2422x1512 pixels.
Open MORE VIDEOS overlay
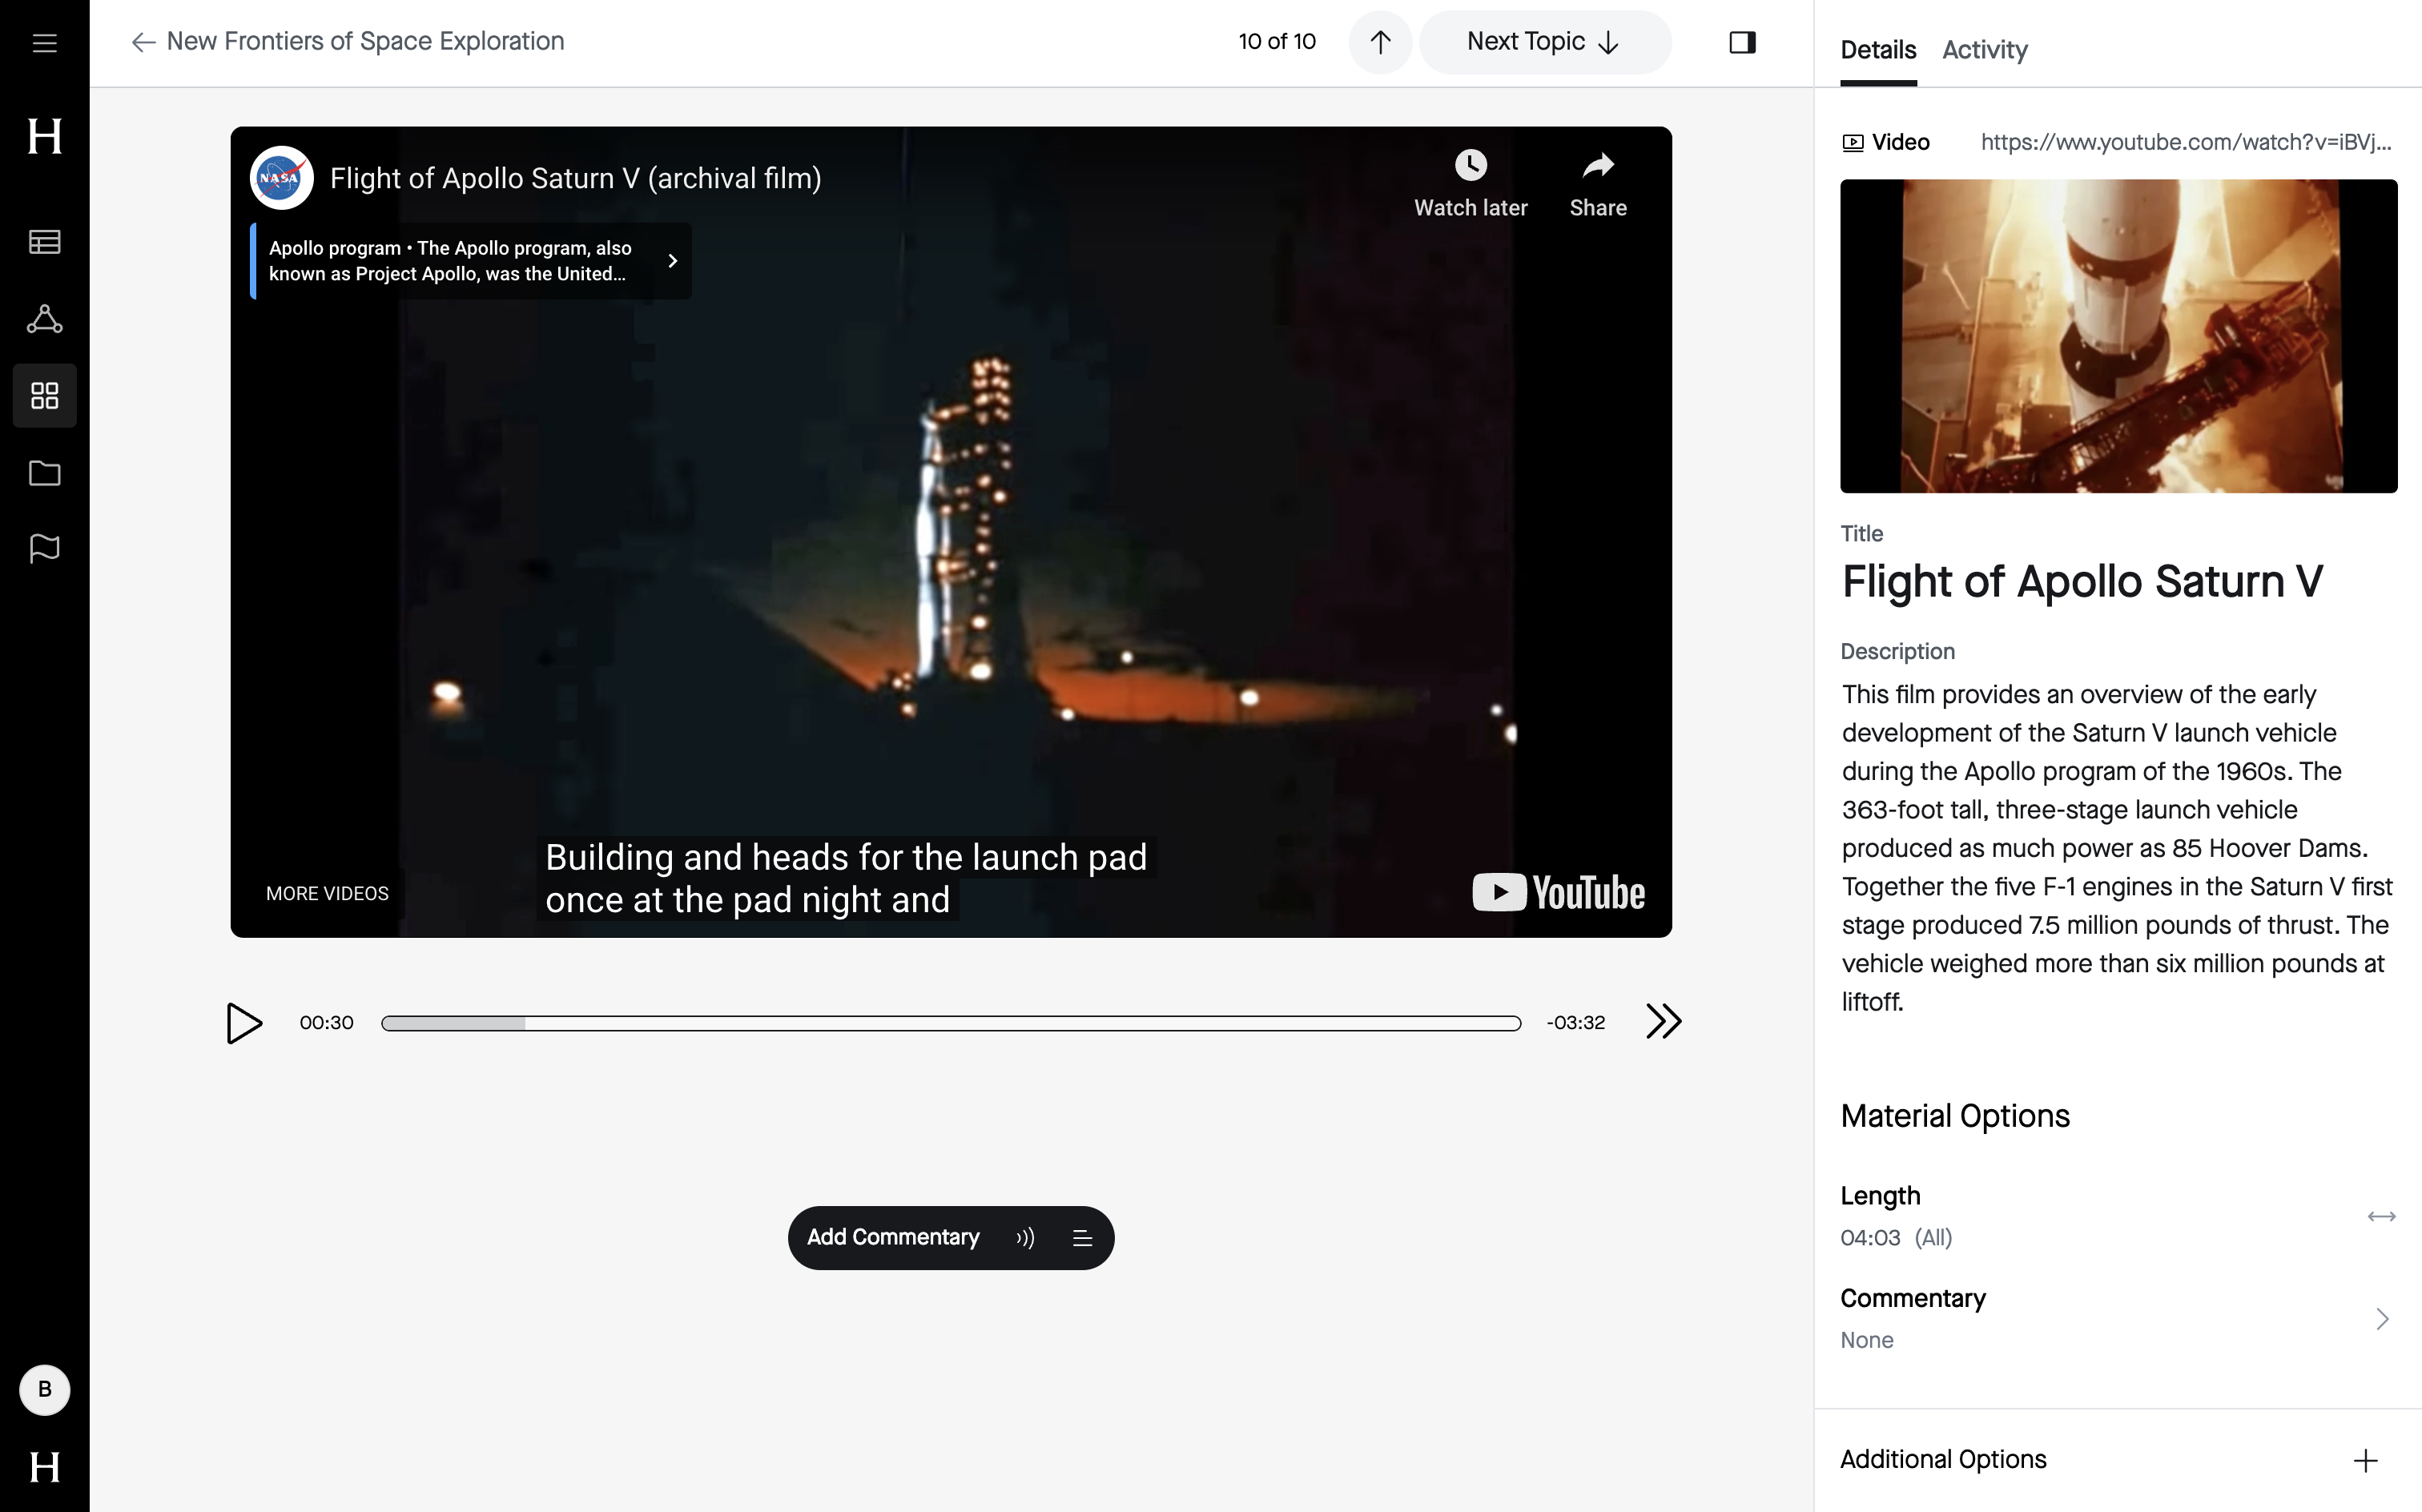(x=327, y=893)
